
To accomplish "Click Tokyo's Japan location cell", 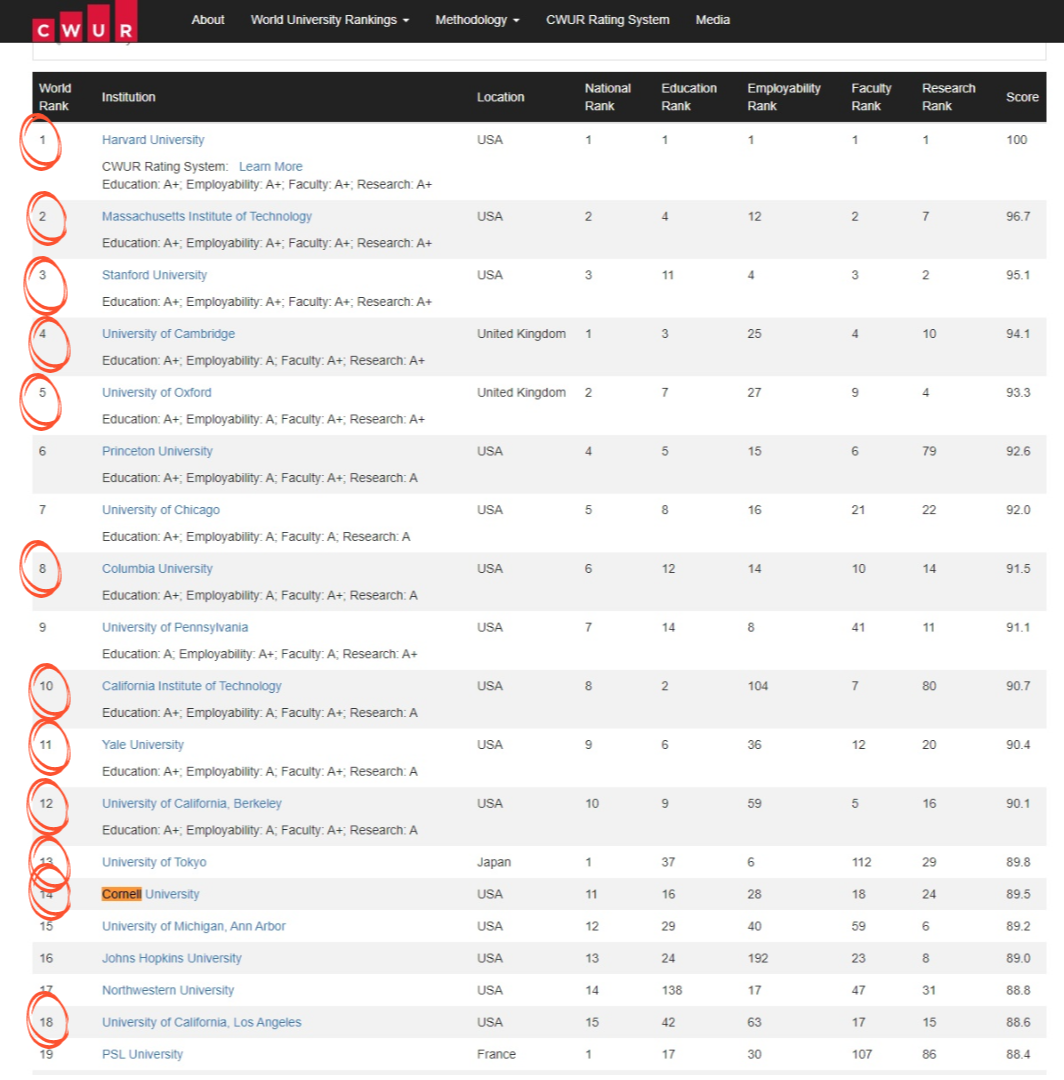I will (494, 862).
